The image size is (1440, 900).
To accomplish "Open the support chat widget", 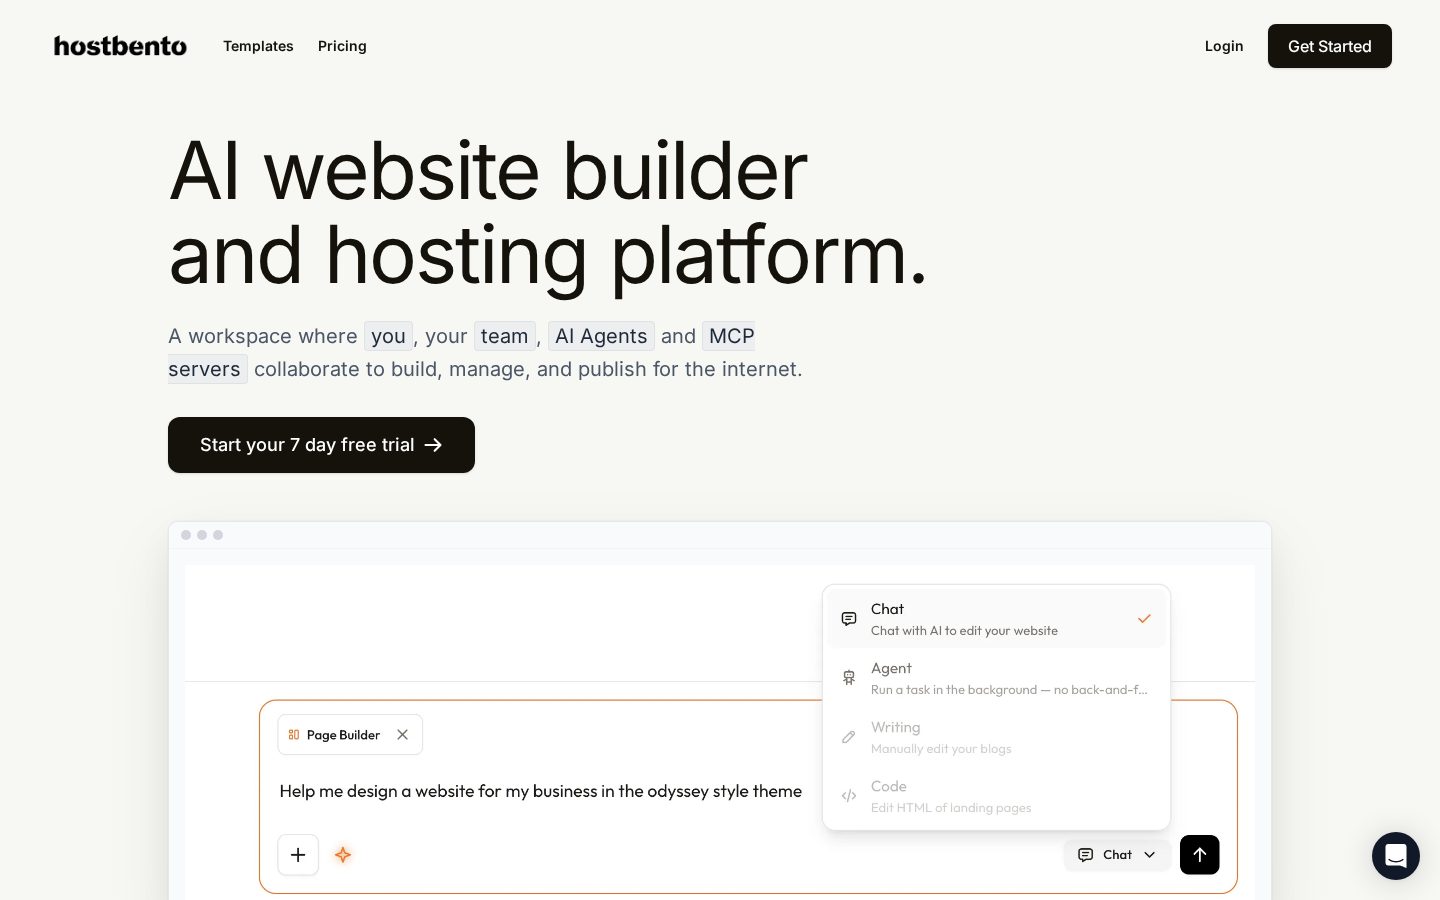I will (x=1396, y=856).
